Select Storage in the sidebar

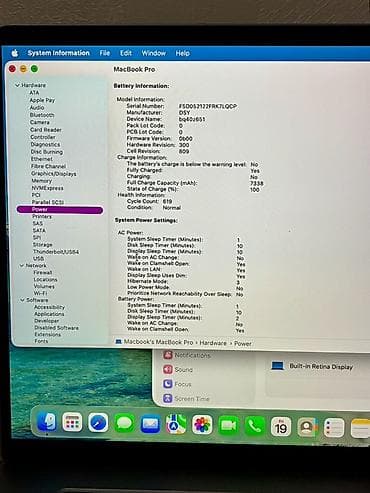tap(43, 244)
